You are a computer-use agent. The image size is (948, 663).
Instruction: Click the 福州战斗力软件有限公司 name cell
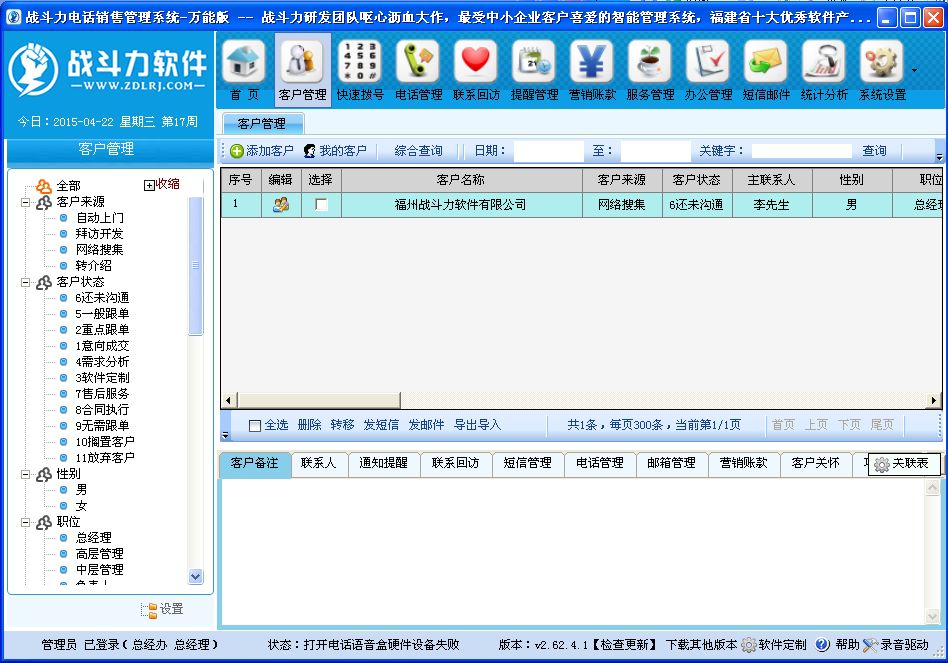coord(461,205)
